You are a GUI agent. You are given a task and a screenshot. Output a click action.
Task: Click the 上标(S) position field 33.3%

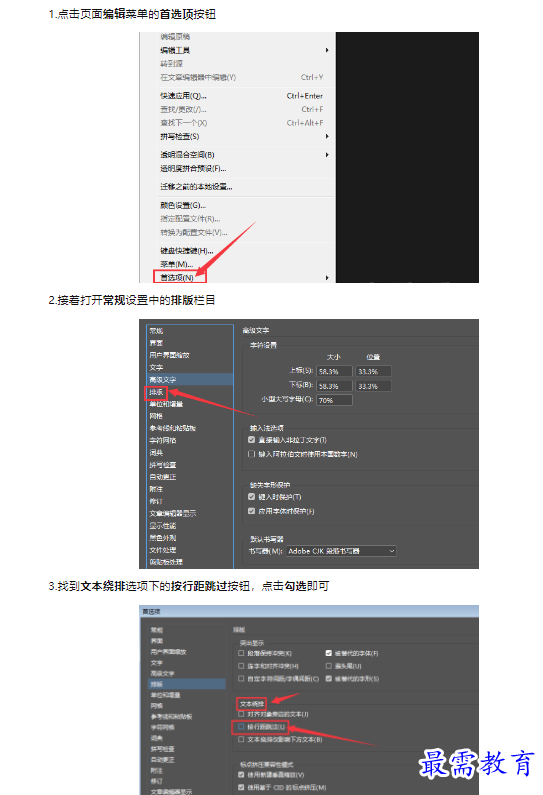[x=374, y=372]
